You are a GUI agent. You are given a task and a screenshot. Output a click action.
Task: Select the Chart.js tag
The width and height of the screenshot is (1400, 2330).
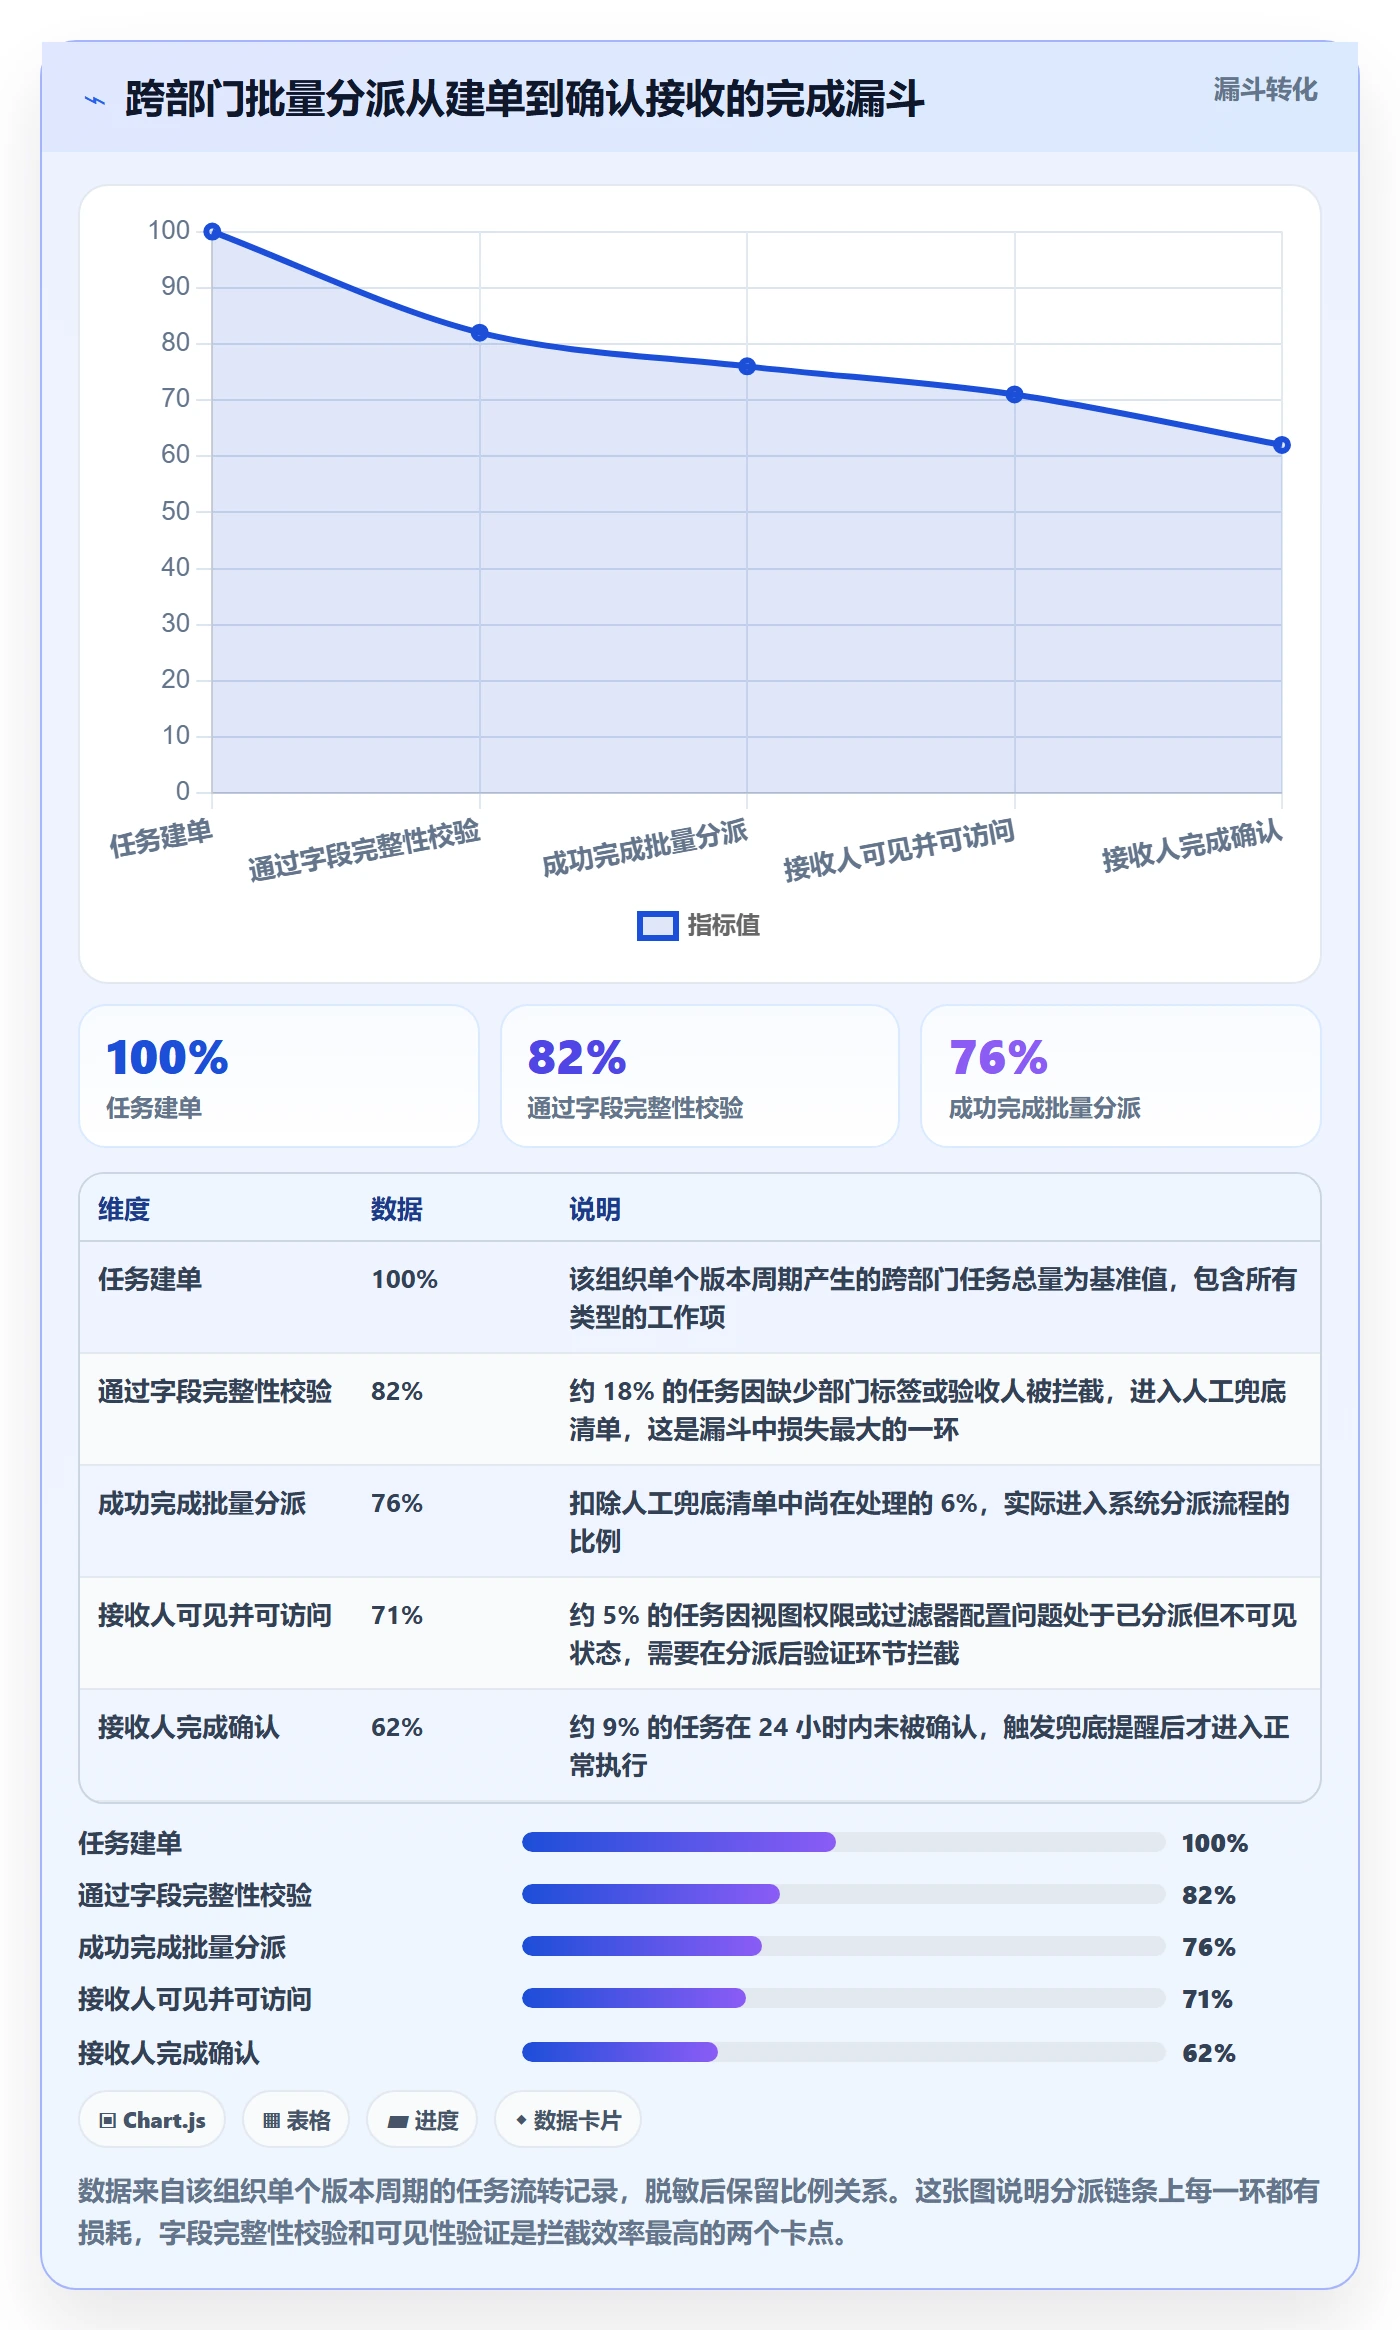[x=152, y=2120]
